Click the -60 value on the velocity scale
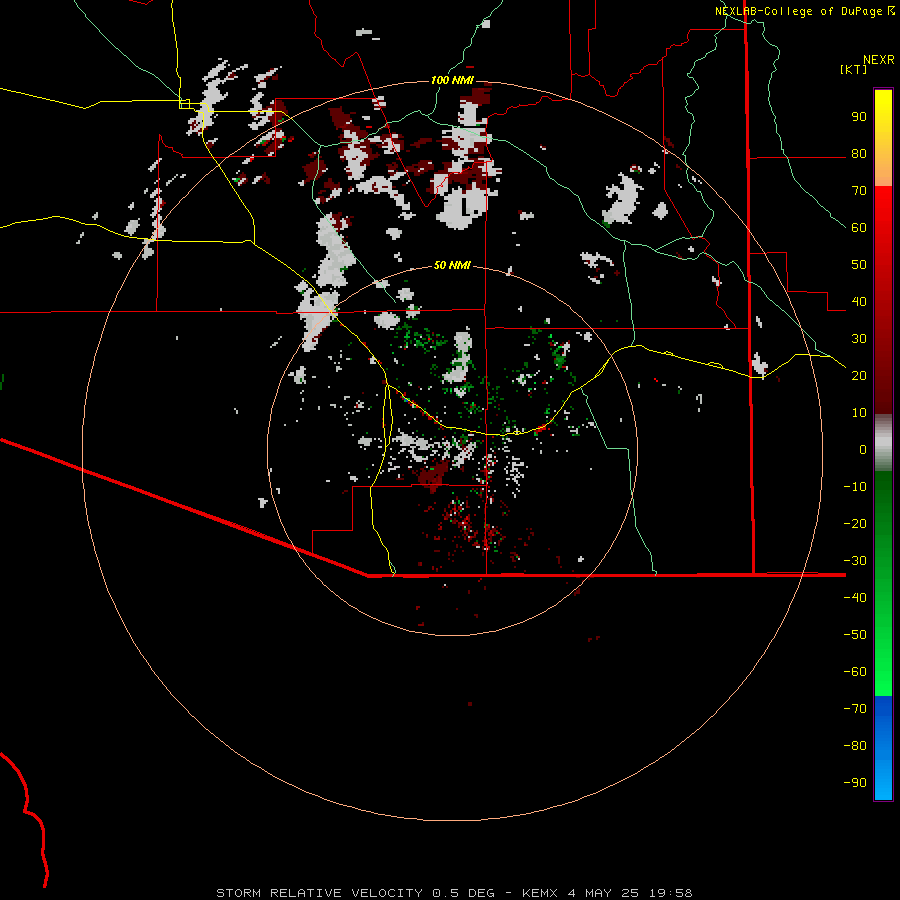 pyautogui.click(x=855, y=672)
